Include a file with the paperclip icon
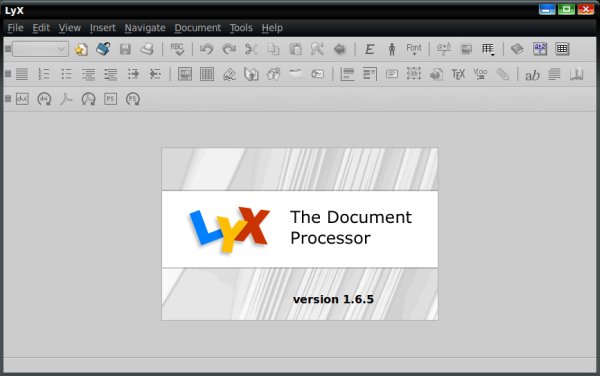Screen dimensions: 600x376 (x=502, y=74)
